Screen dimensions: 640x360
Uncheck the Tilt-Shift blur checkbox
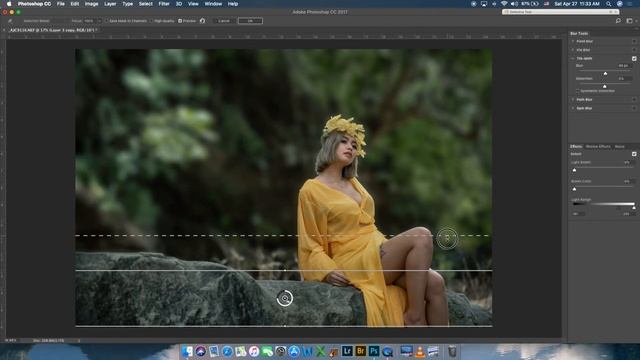634,58
